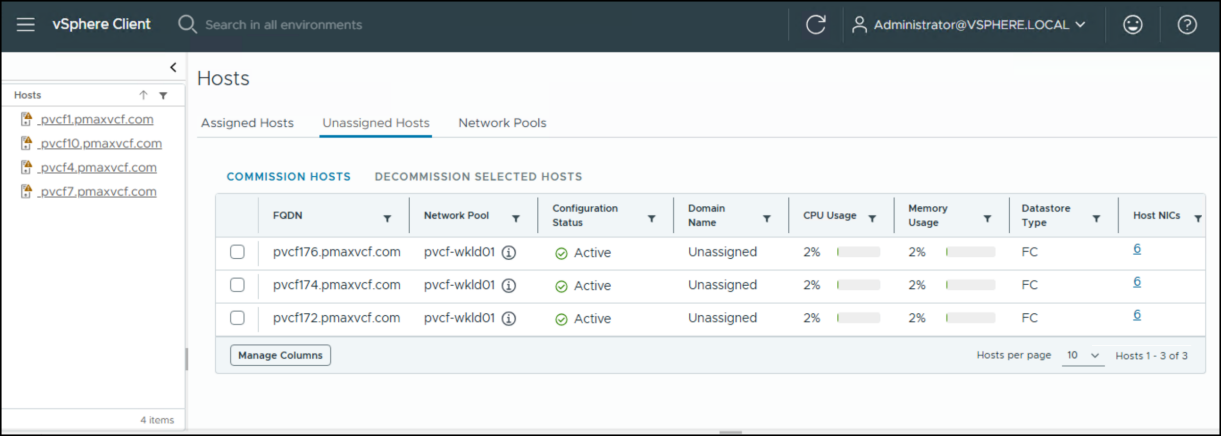Image resolution: width=1221 pixels, height=436 pixels.
Task: Click the search magnifier icon
Action: [x=187, y=24]
